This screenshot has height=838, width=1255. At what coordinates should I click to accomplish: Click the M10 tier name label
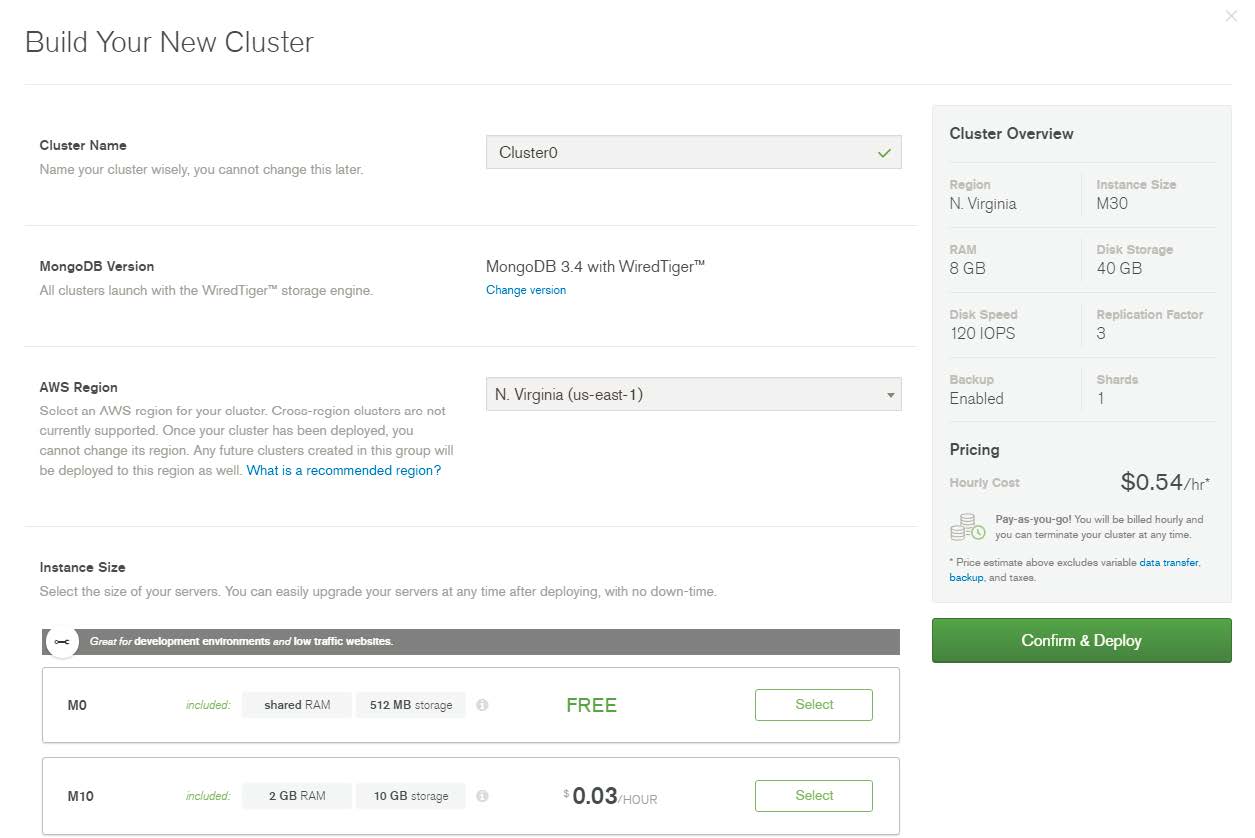(x=80, y=796)
